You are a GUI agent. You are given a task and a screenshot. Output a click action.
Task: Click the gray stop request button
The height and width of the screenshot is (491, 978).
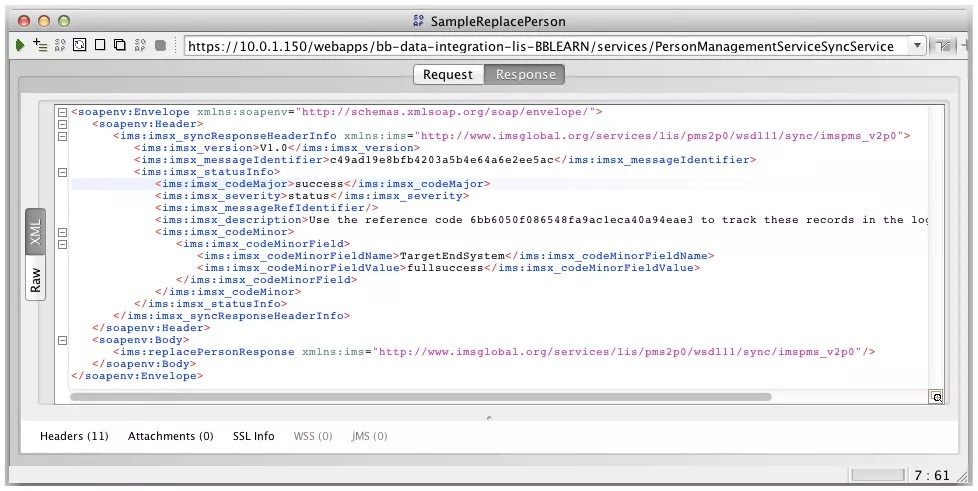coord(160,45)
